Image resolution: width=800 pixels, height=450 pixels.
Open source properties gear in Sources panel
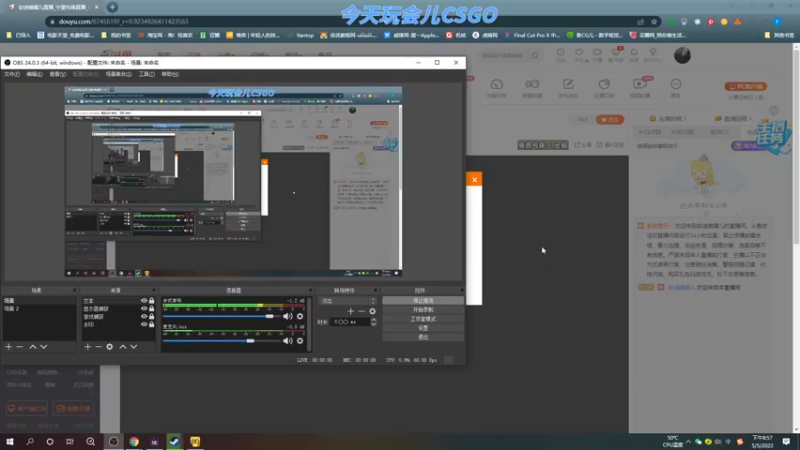tap(110, 347)
